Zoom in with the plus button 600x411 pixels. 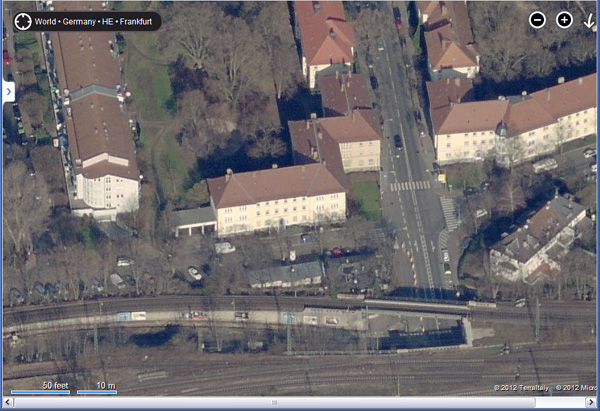(564, 20)
